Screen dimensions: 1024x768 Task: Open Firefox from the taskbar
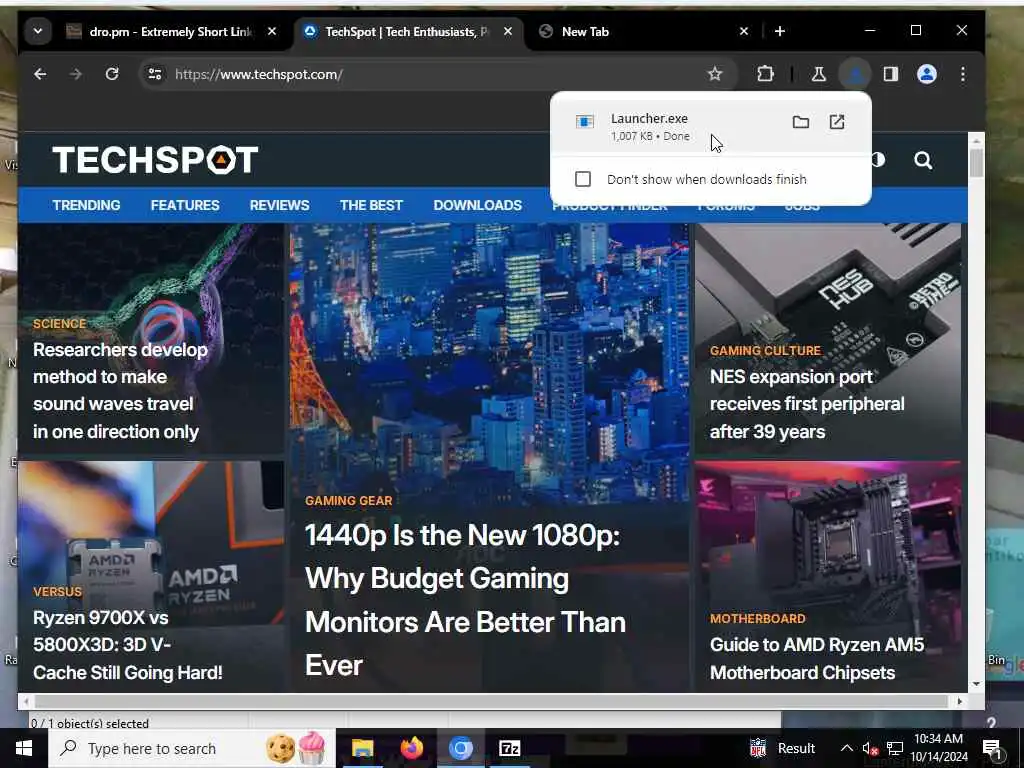[x=411, y=748]
